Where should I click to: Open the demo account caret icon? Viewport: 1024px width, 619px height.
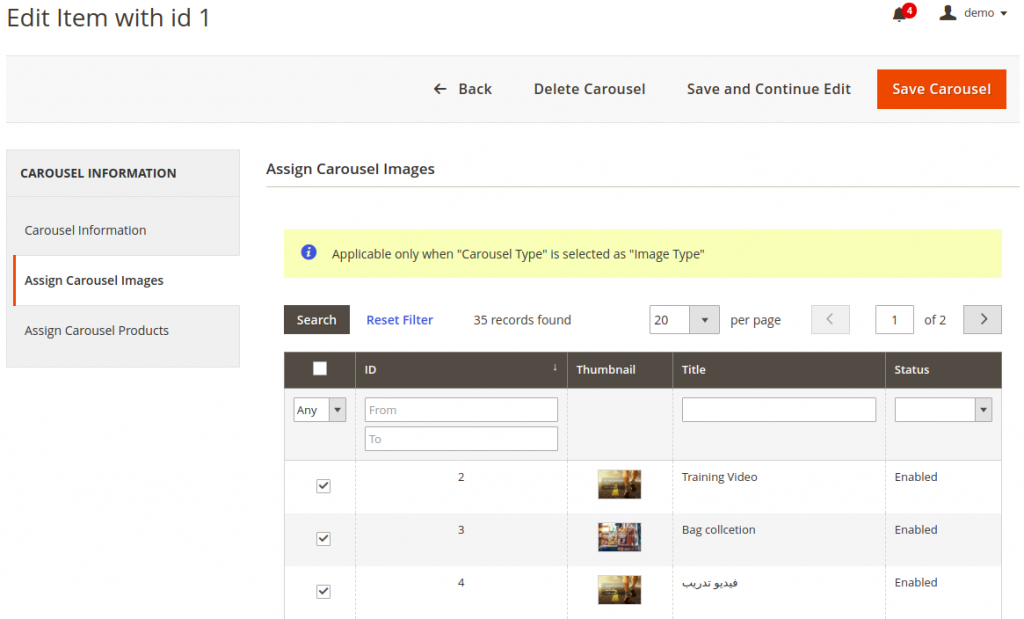[x=1004, y=13]
